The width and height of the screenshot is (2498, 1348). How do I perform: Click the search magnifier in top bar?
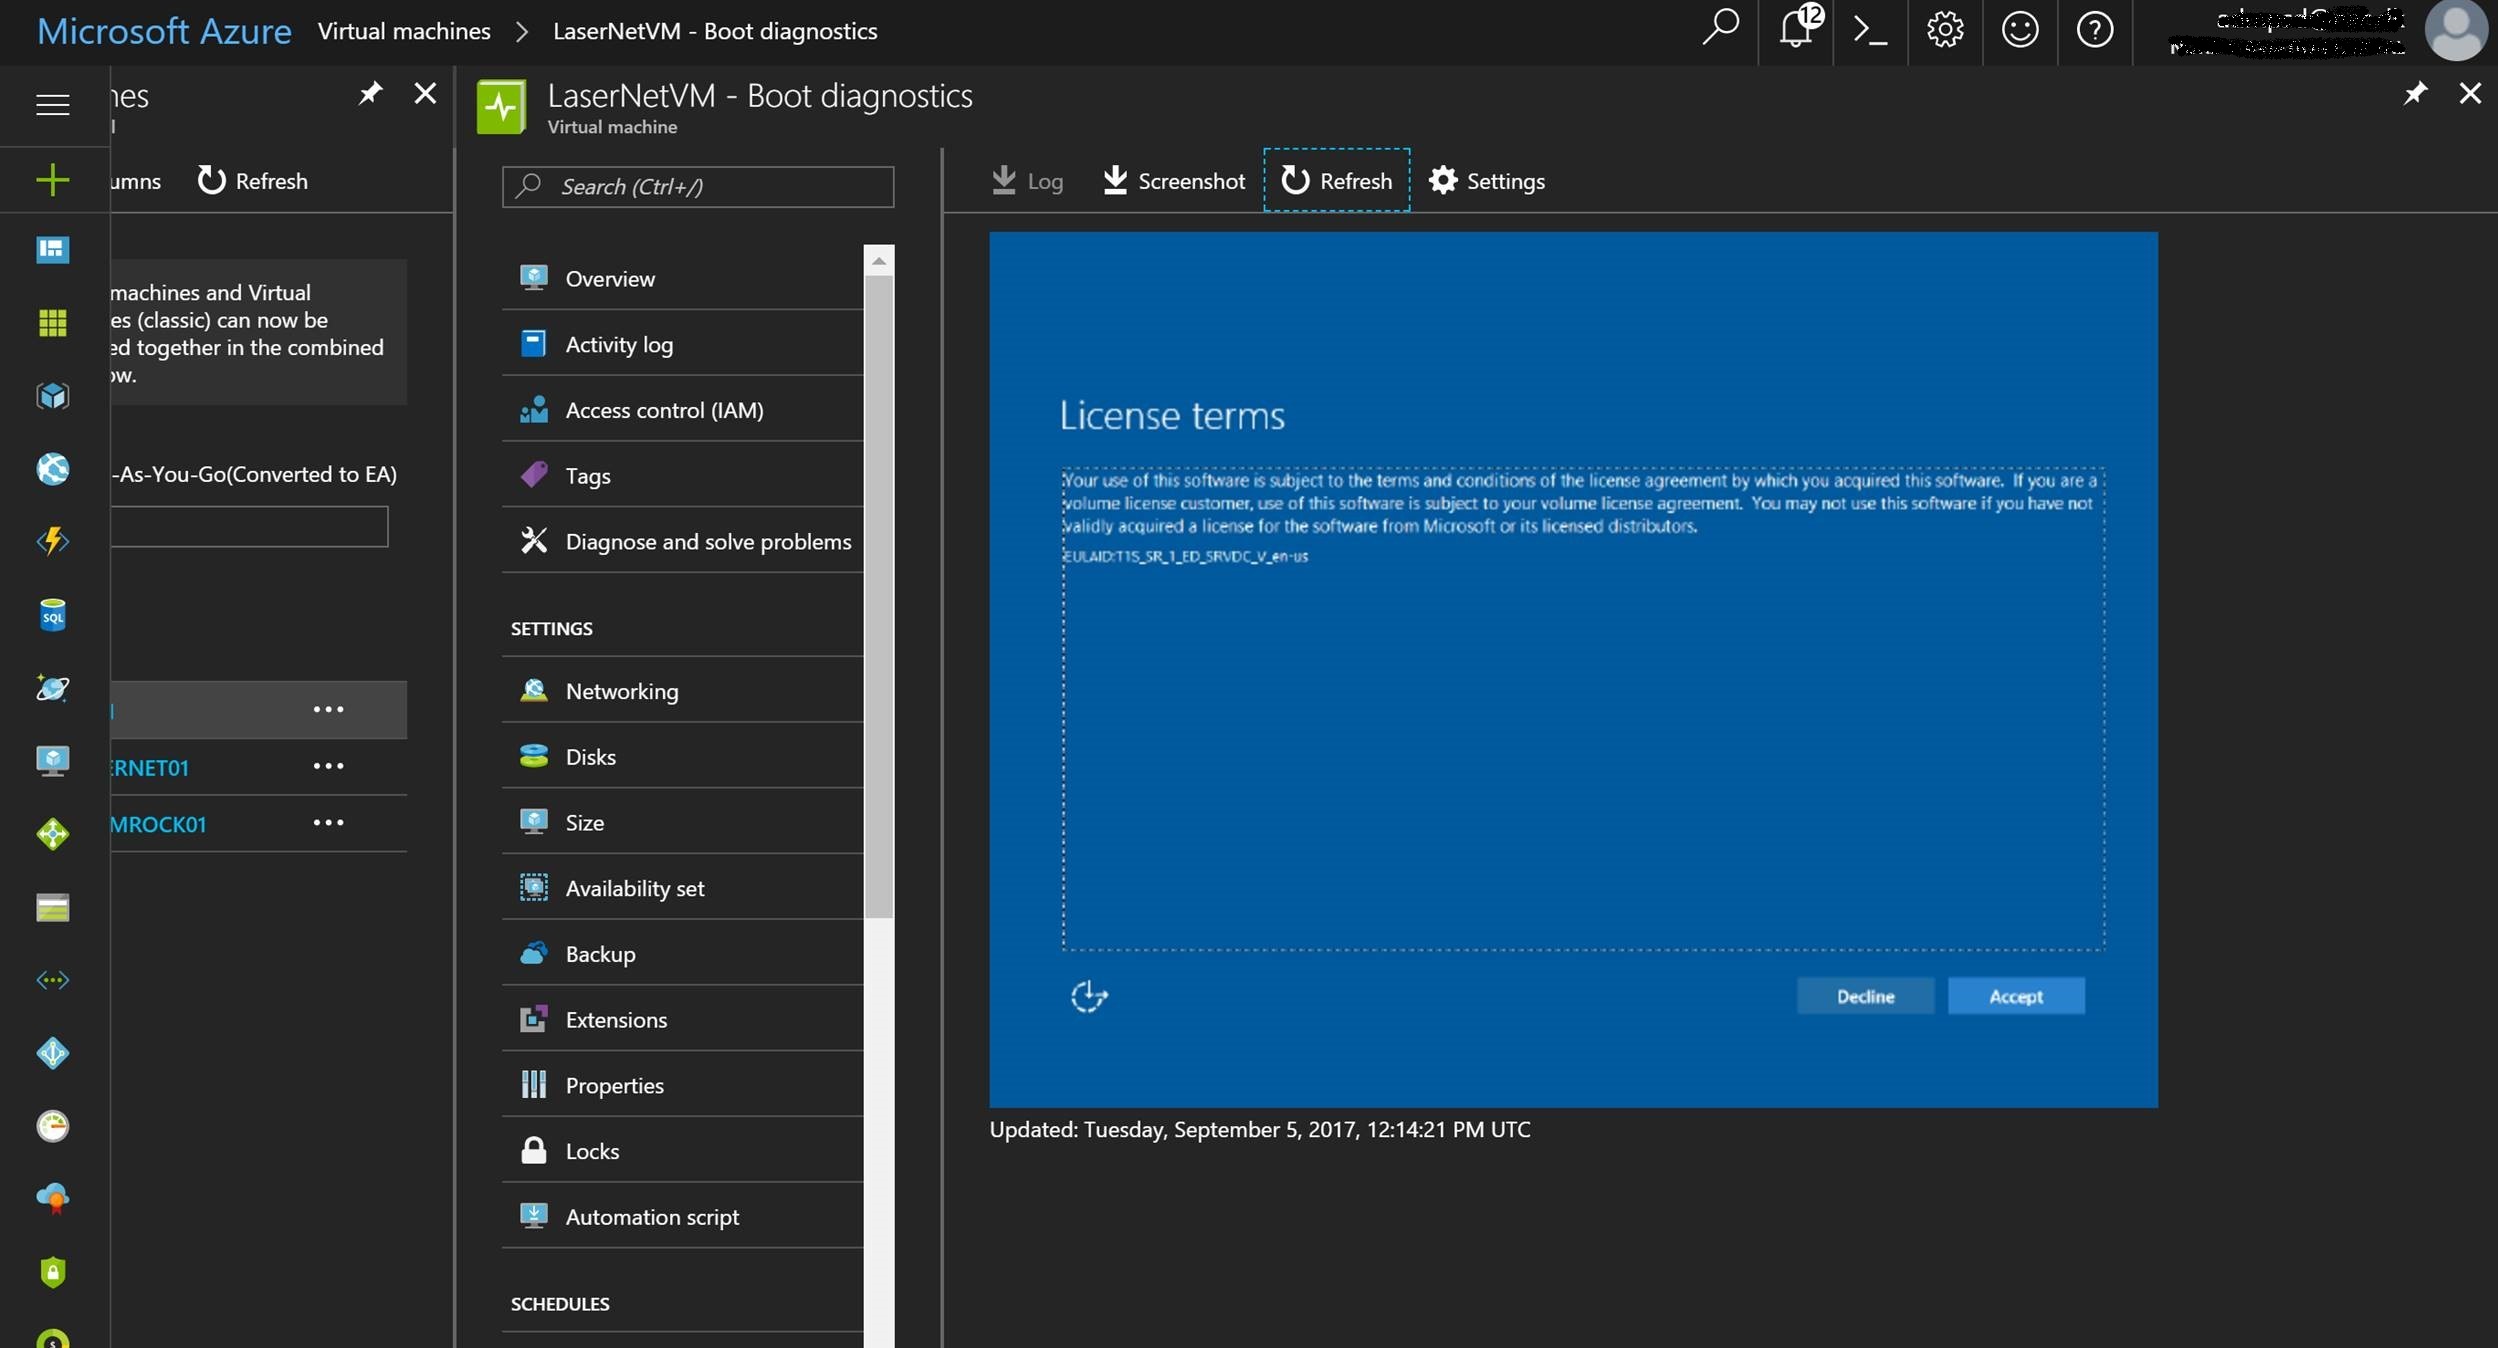(x=1721, y=29)
